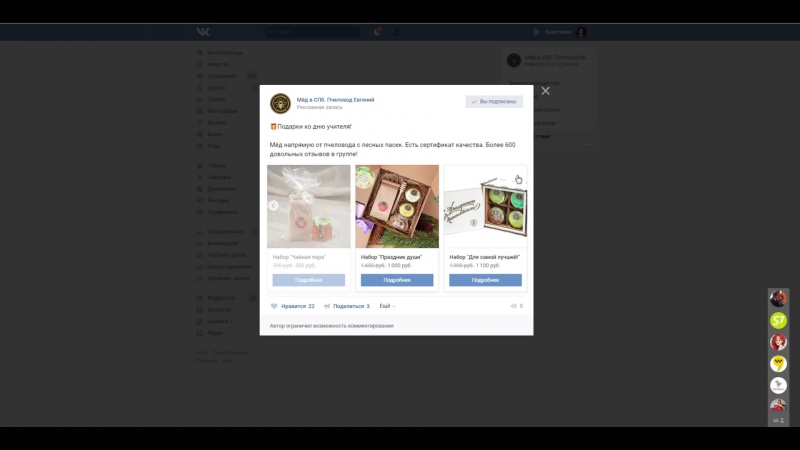Share the post via the megaphone icon

pyautogui.click(x=327, y=306)
